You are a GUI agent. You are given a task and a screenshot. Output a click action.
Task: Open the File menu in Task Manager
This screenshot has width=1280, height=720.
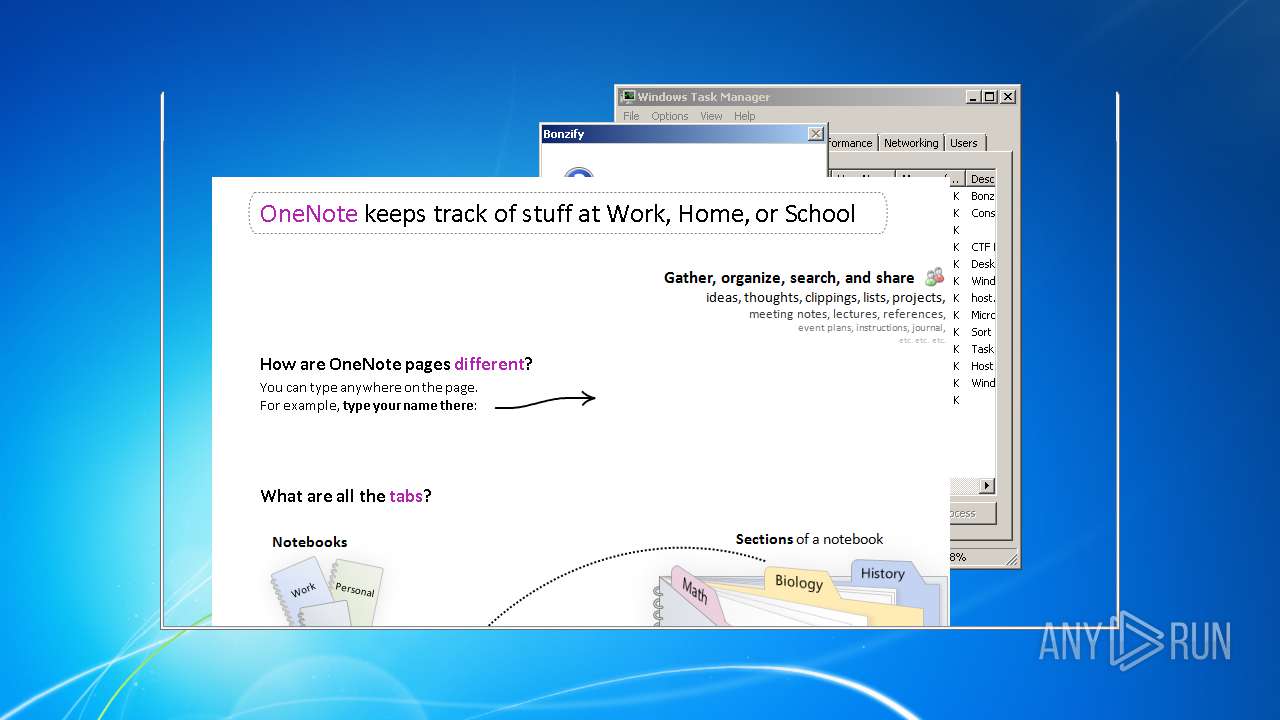(x=631, y=116)
